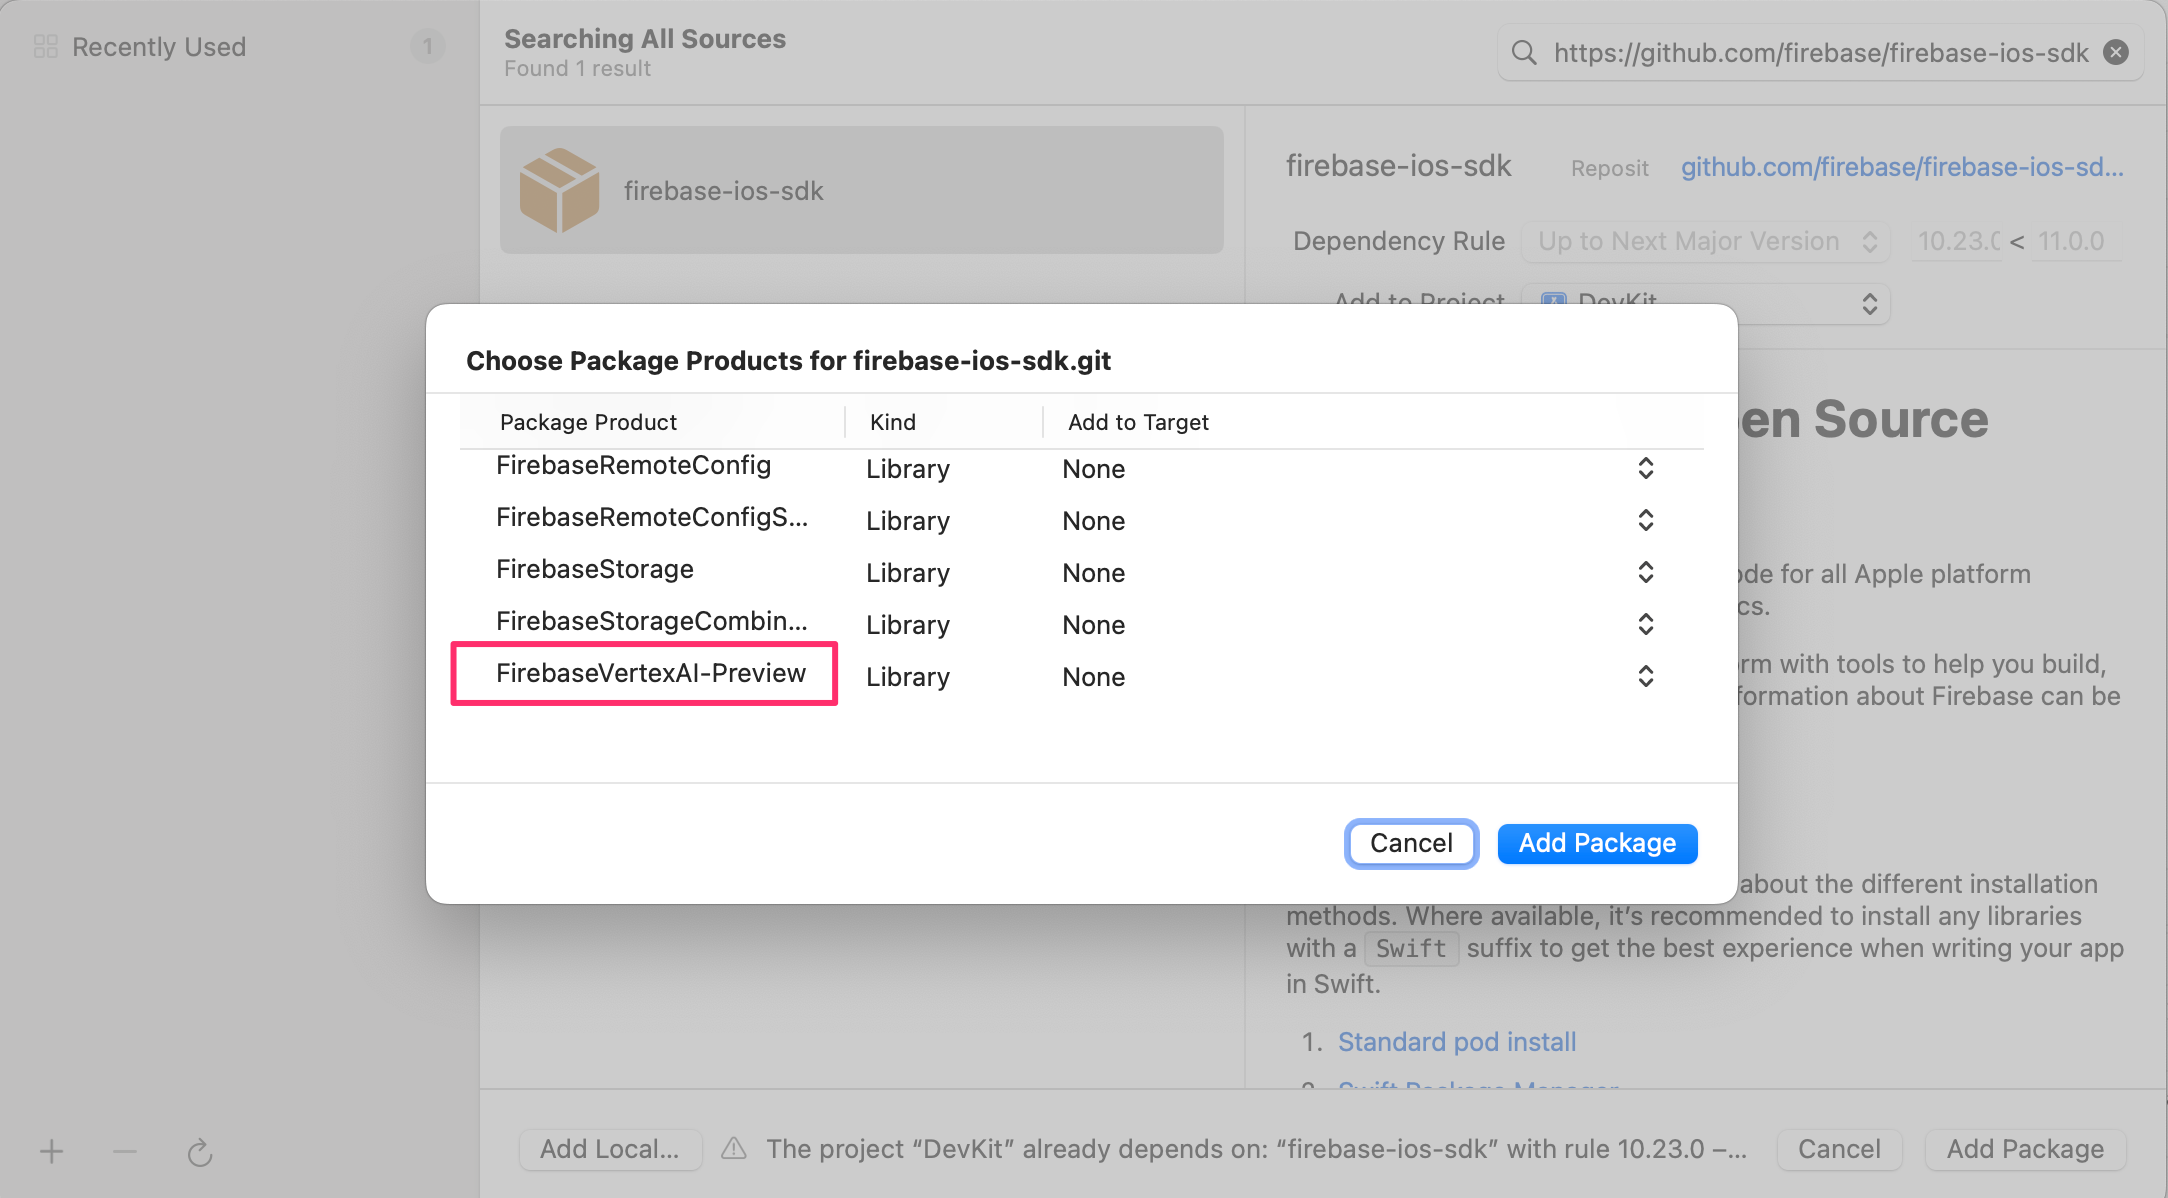Open Add to Target selector for FirebaseVertexAI-Preview

click(x=1645, y=676)
